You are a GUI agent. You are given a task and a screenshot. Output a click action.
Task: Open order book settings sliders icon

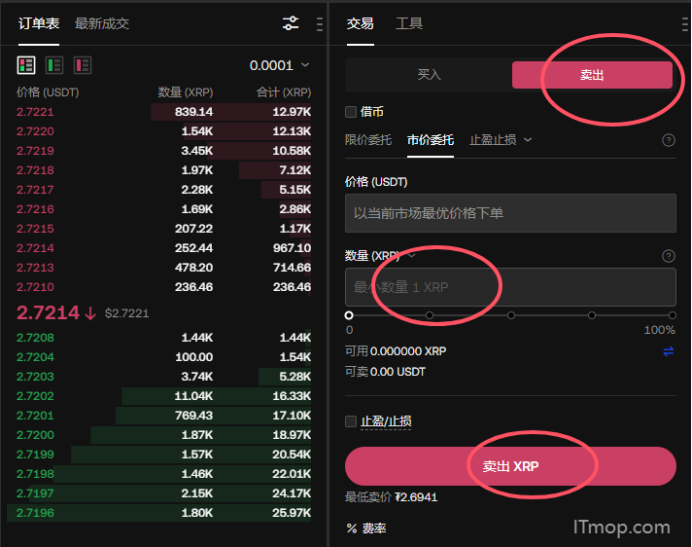pyautogui.click(x=290, y=23)
